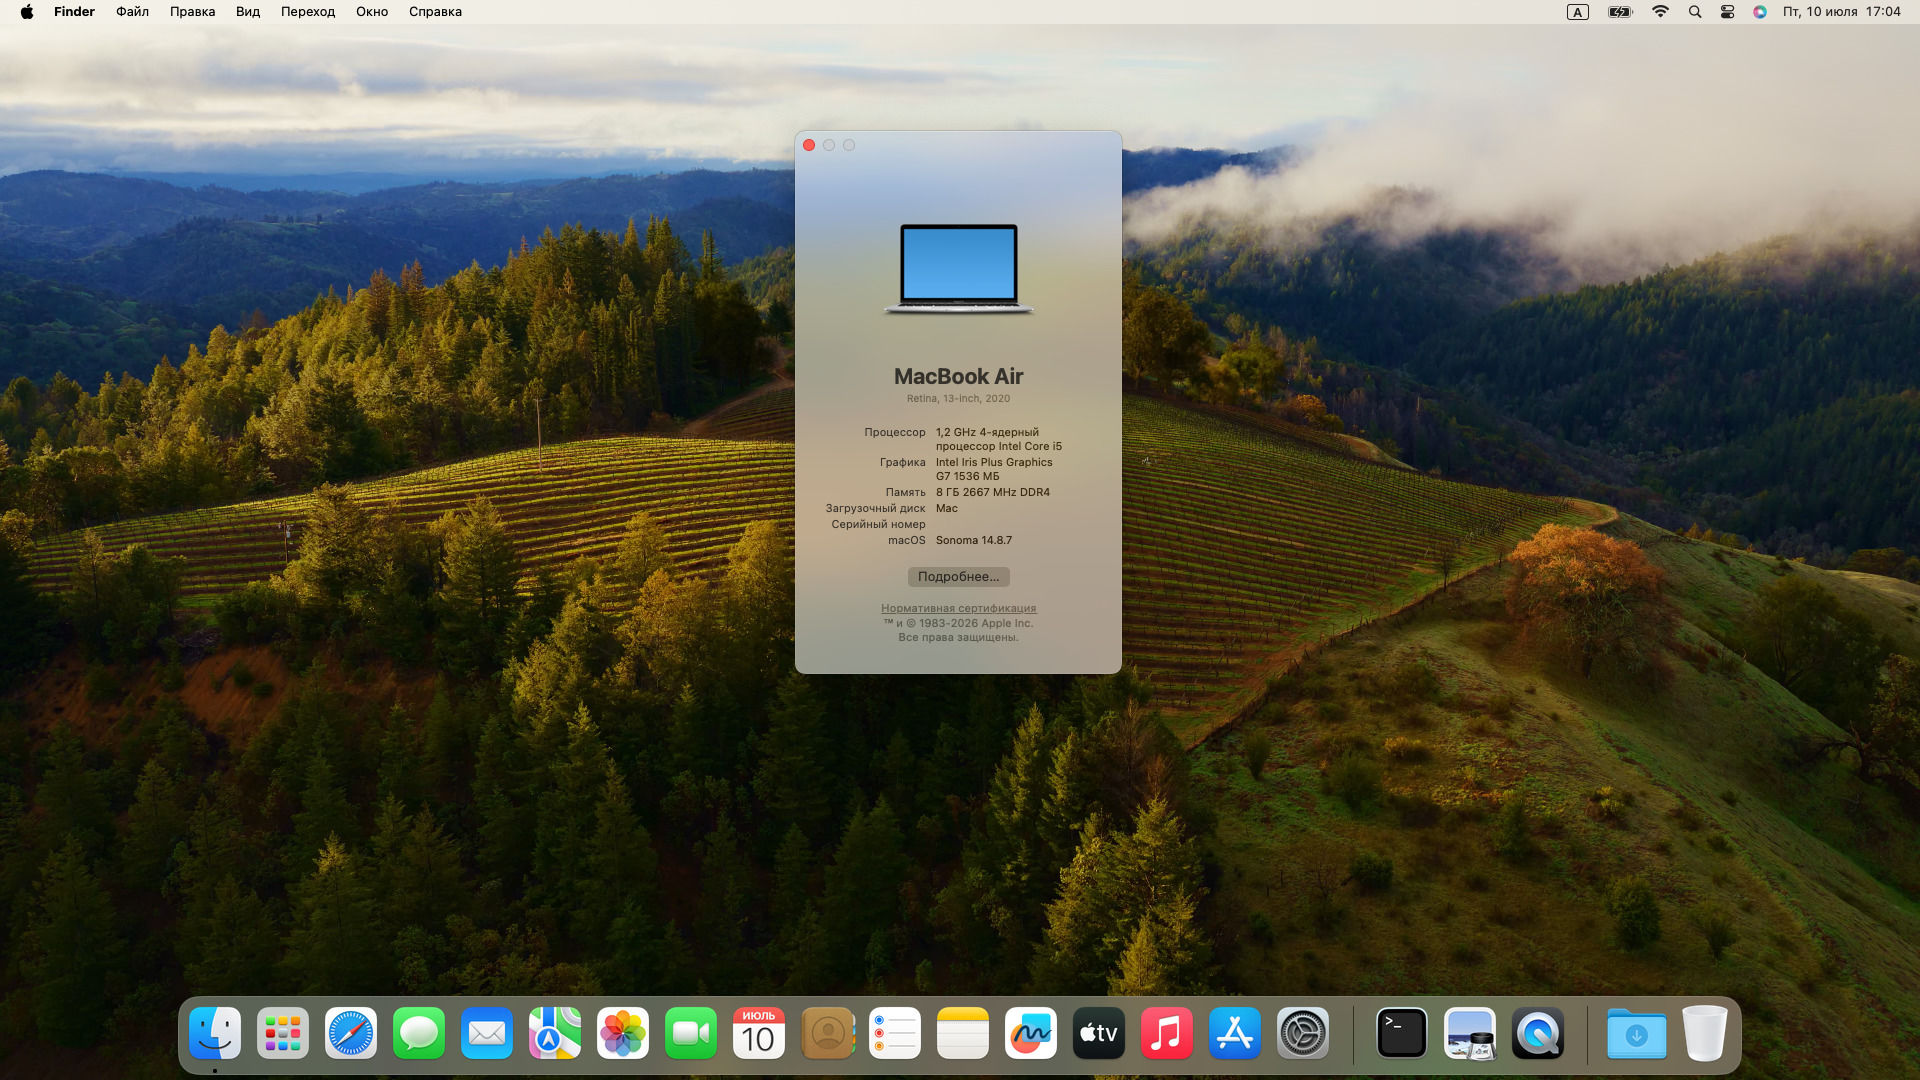The width and height of the screenshot is (1920, 1080).
Task: Click the Intel Core i5 processor value
Action: click(999, 439)
